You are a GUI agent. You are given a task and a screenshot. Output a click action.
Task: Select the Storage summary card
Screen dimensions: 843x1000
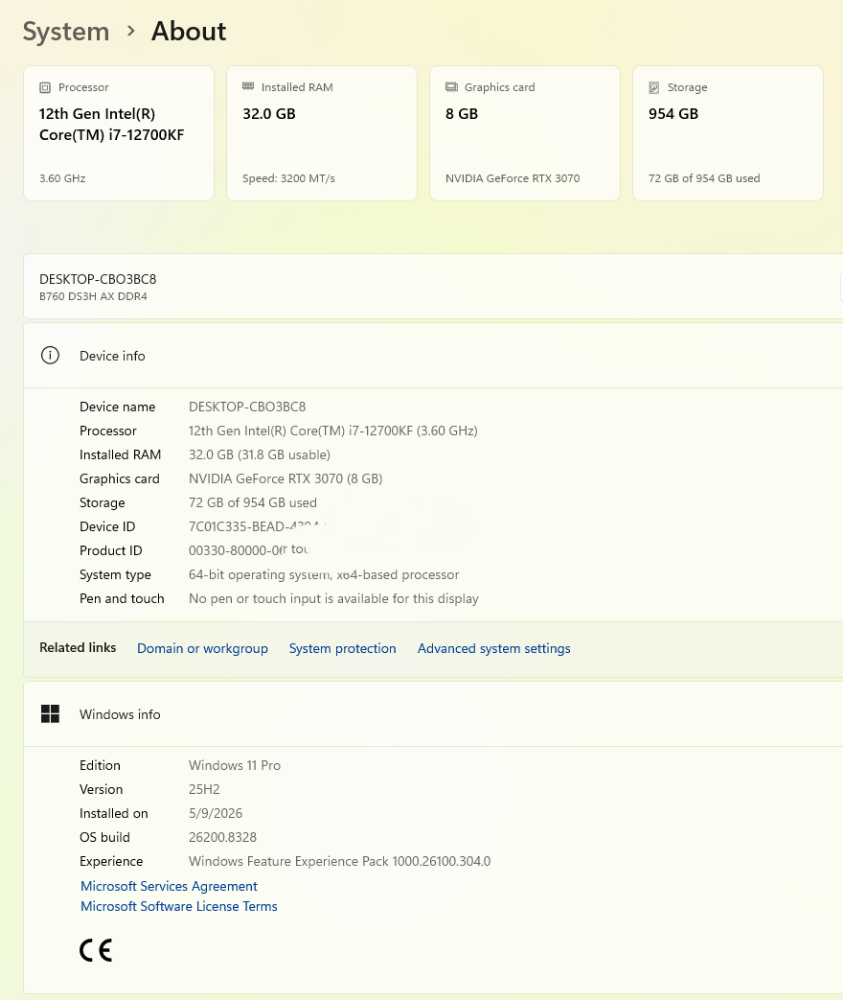[x=728, y=133]
